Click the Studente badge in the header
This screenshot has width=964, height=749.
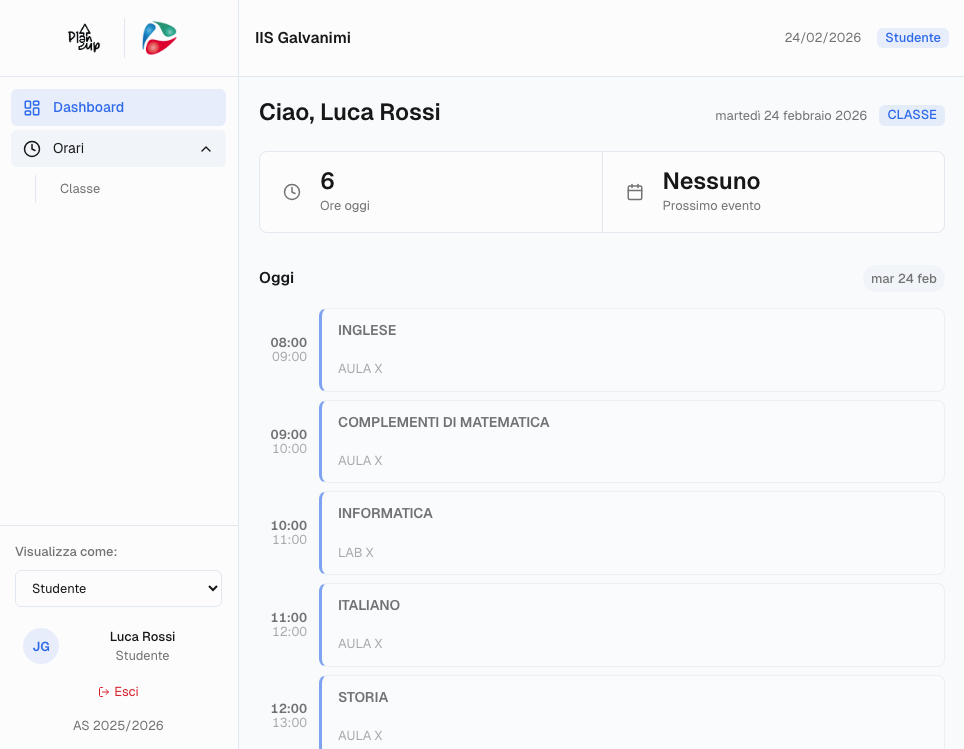912,37
